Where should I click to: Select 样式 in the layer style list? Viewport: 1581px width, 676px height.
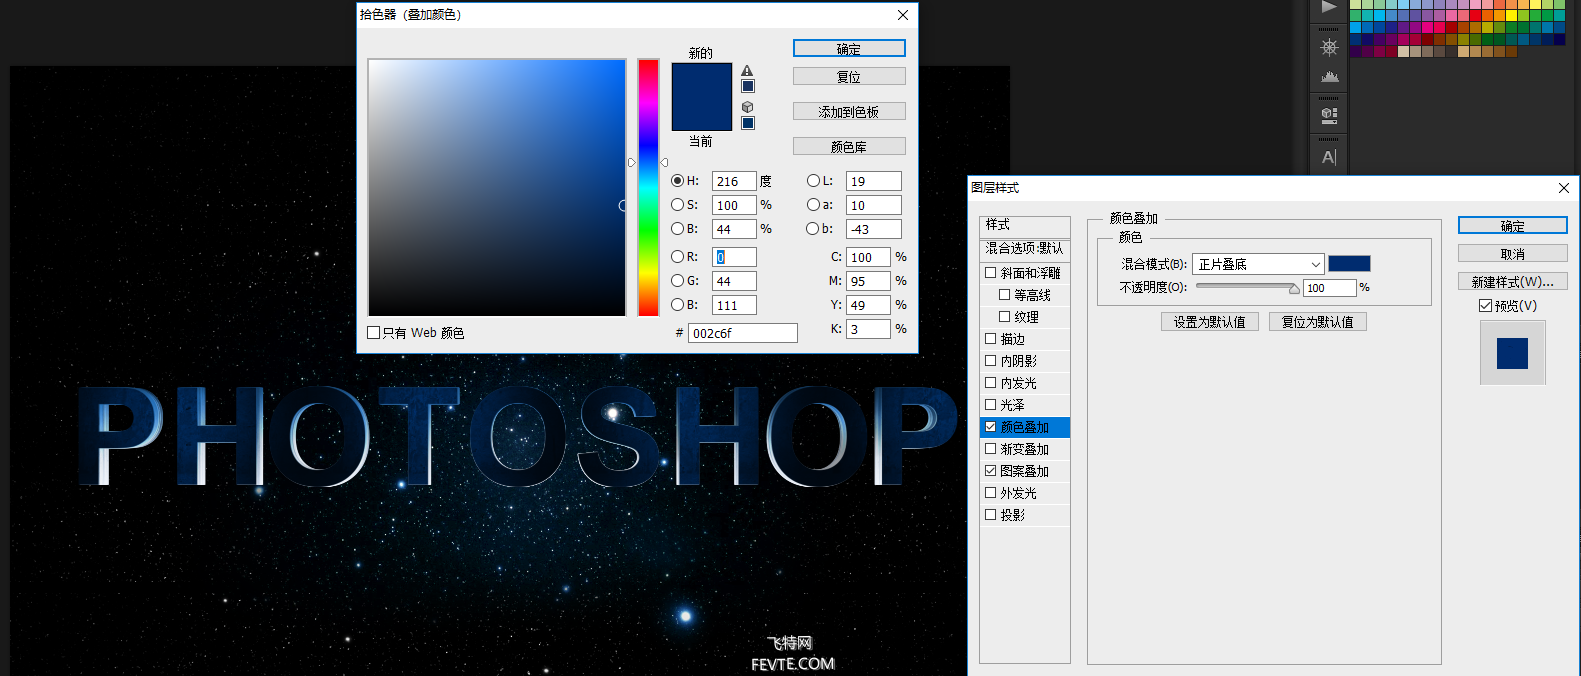click(1025, 225)
